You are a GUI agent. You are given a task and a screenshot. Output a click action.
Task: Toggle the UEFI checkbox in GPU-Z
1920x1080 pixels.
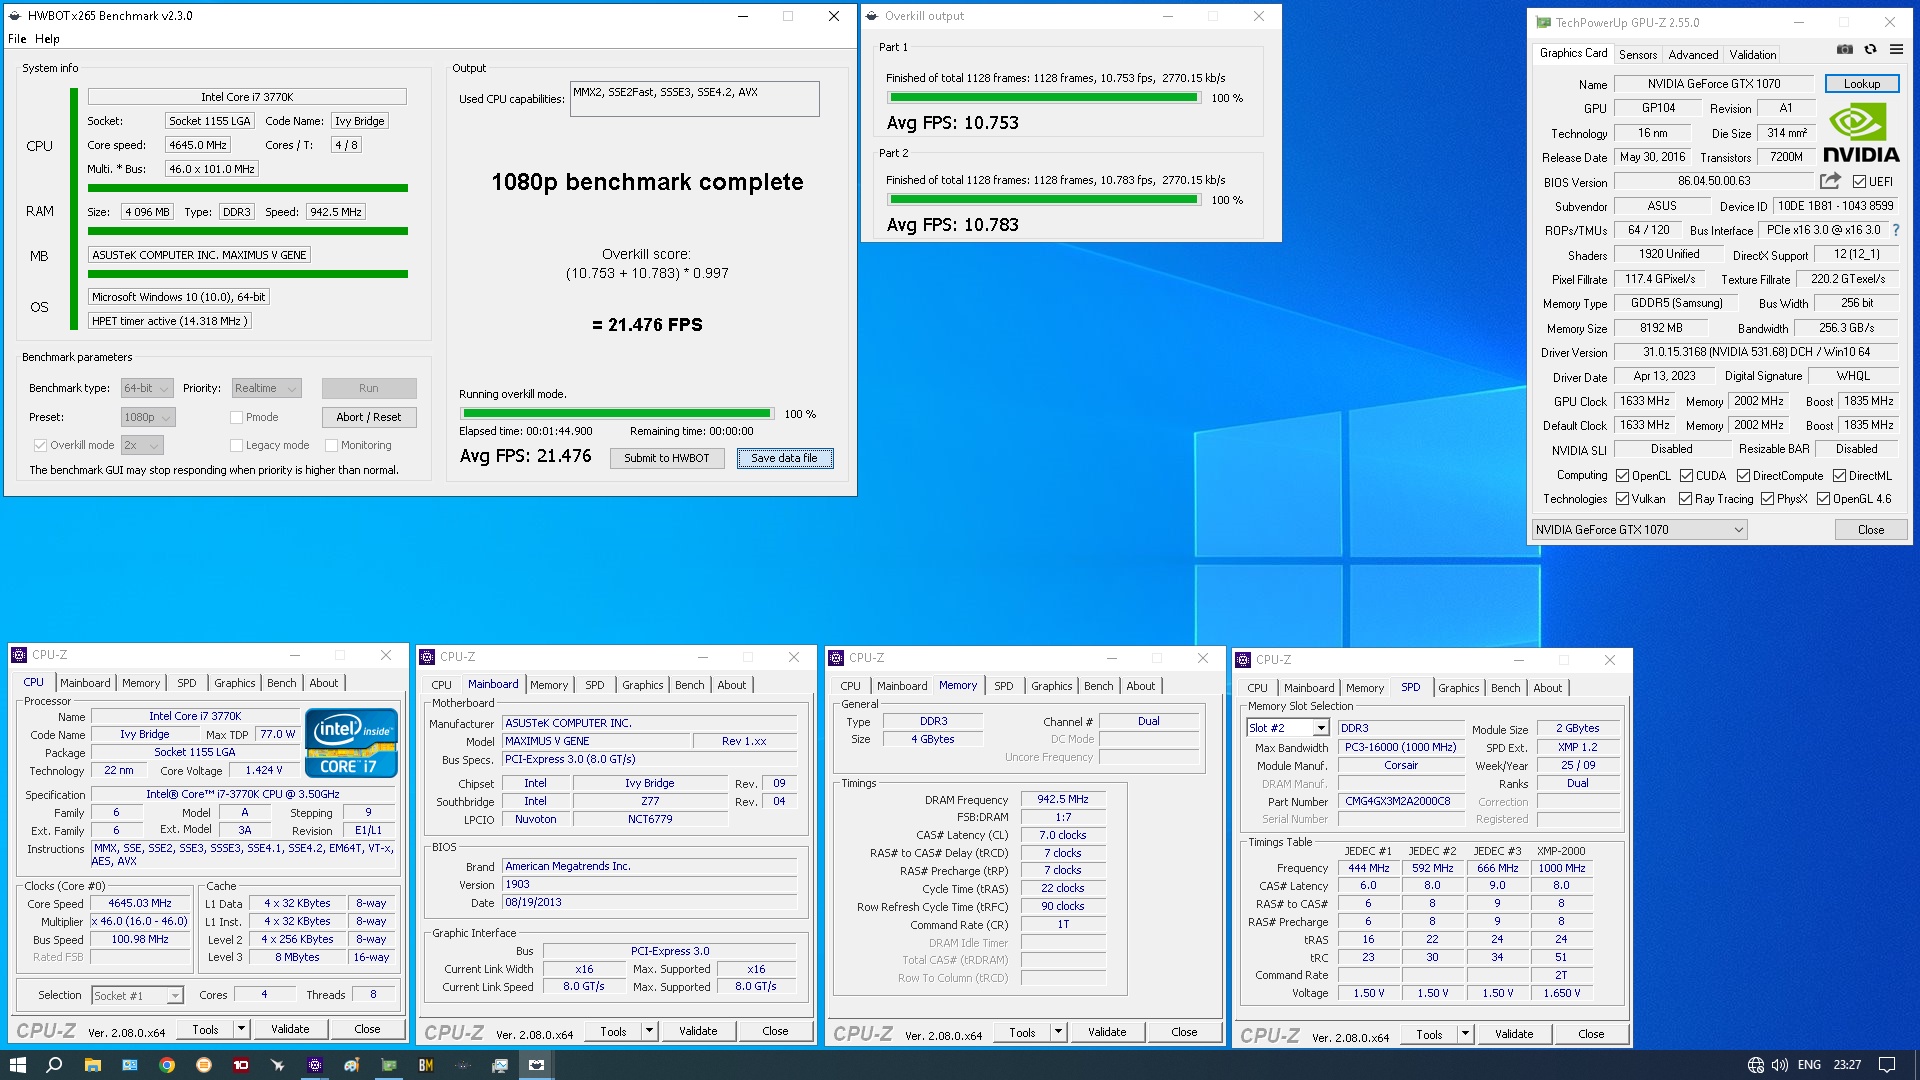click(x=1859, y=182)
